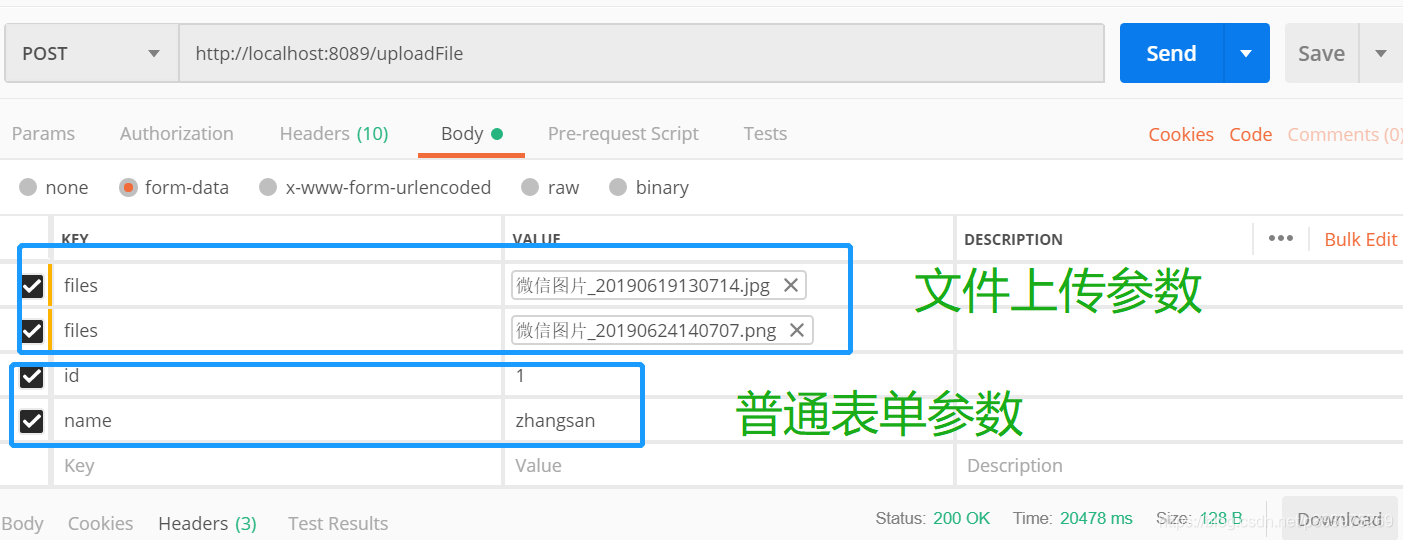Open the Test Results tab
Viewport: 1403px width, 540px height.
338,523
